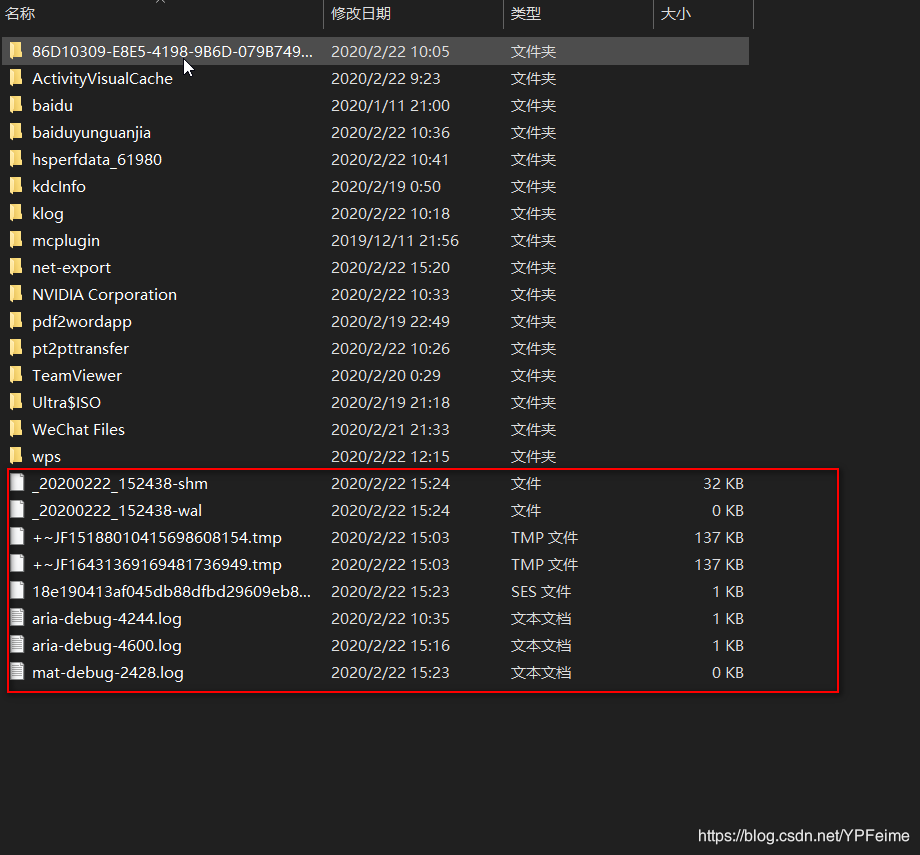Click folder icon beside Ultra$ISO
The height and width of the screenshot is (855, 920).
coord(16,401)
